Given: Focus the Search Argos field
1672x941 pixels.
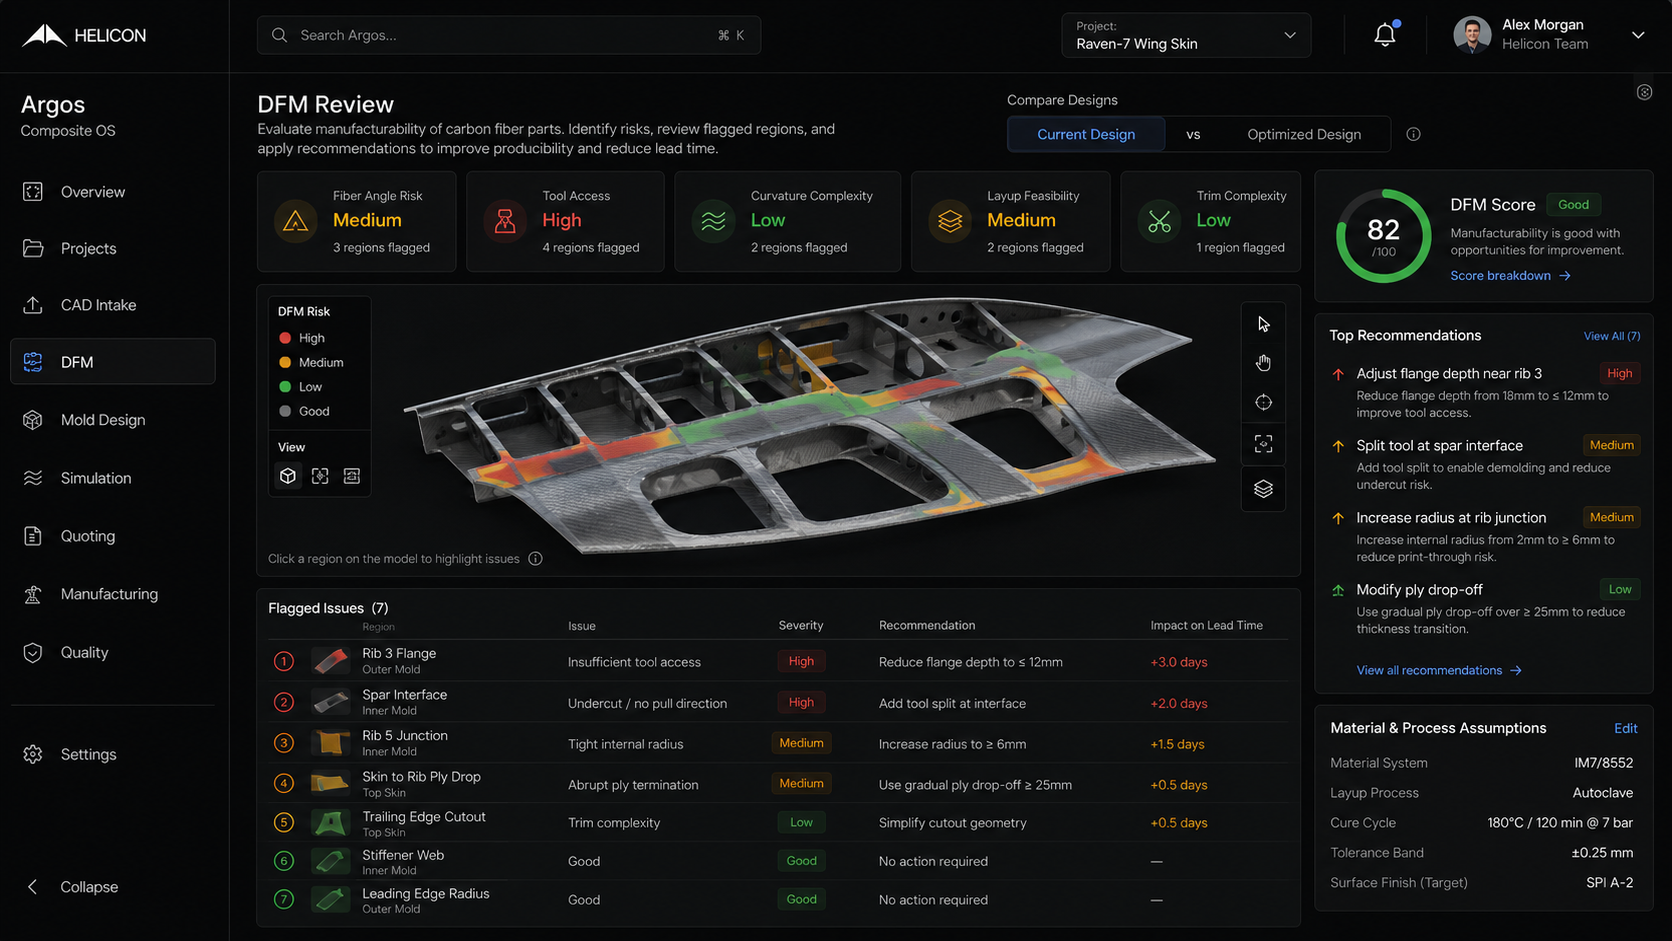Looking at the screenshot, I should tap(508, 35).
